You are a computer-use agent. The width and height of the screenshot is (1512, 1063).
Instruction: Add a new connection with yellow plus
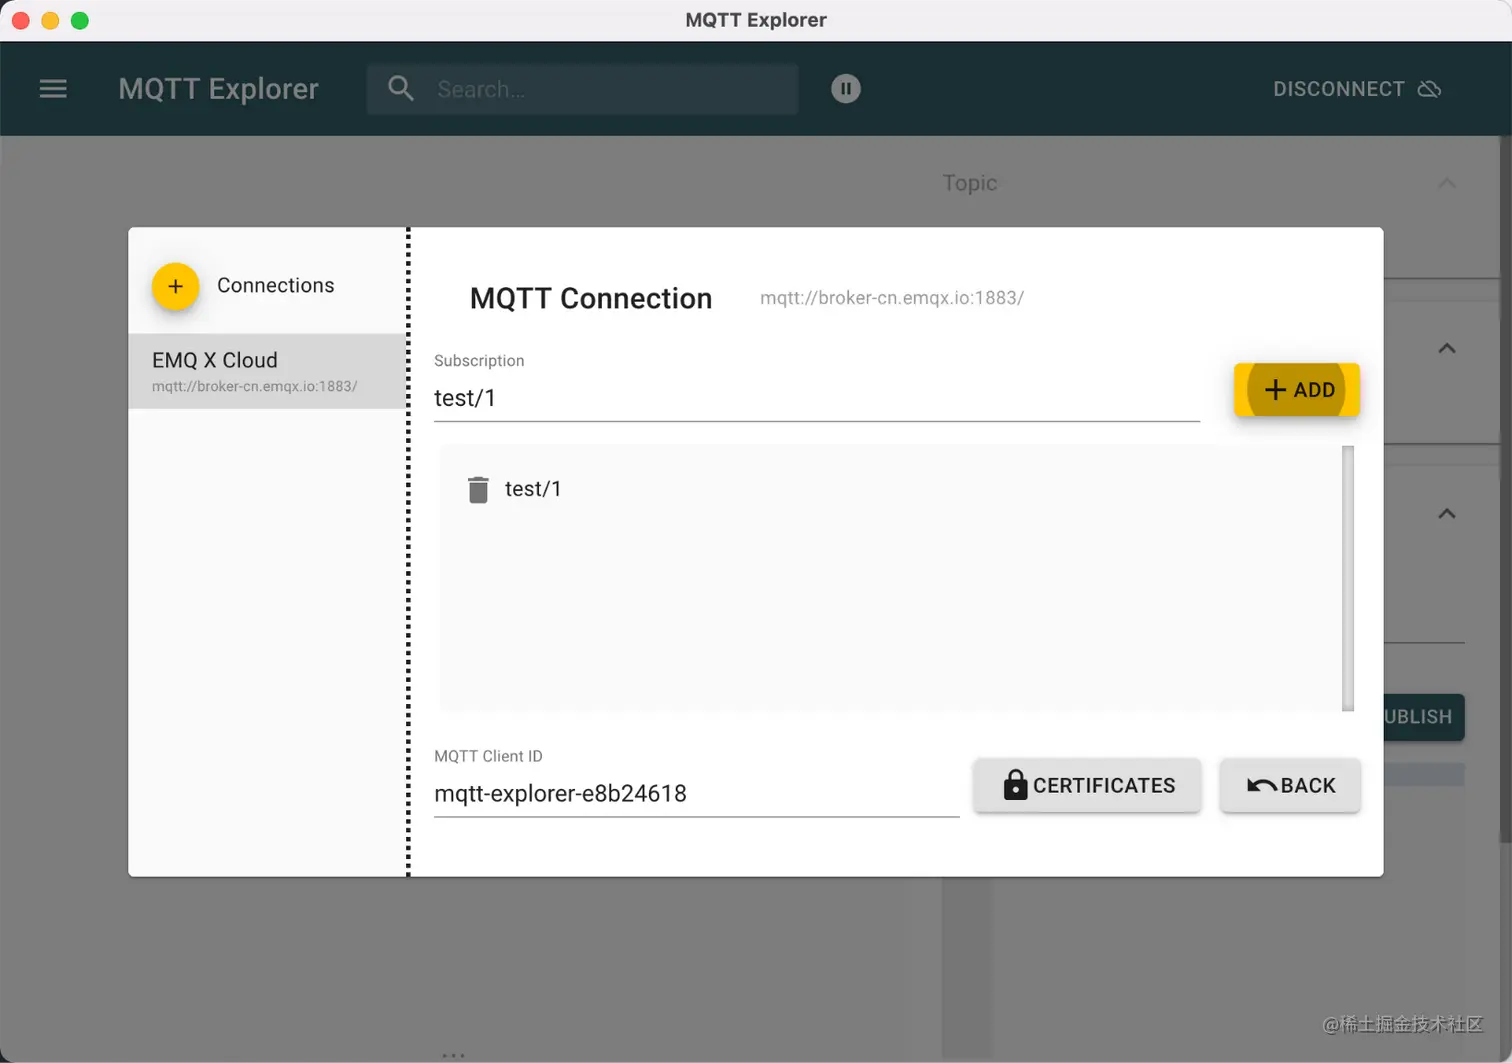tap(175, 287)
